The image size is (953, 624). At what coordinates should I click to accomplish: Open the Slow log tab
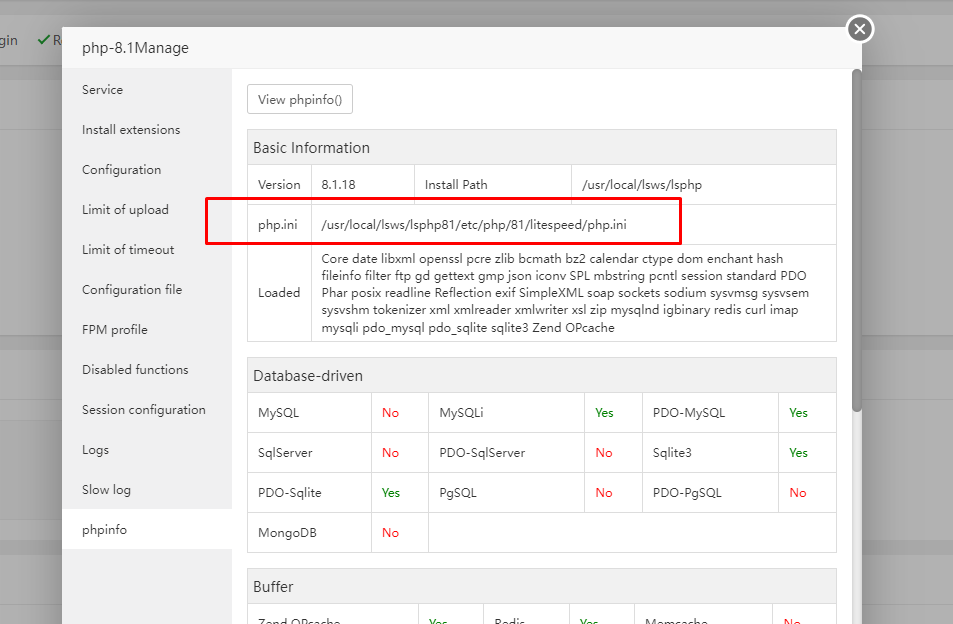(106, 490)
